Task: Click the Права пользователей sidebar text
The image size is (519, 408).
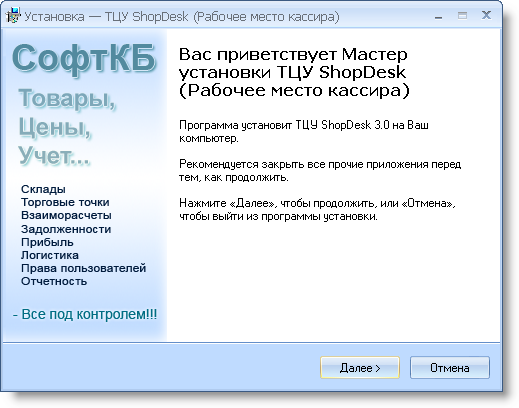Action: pos(84,268)
